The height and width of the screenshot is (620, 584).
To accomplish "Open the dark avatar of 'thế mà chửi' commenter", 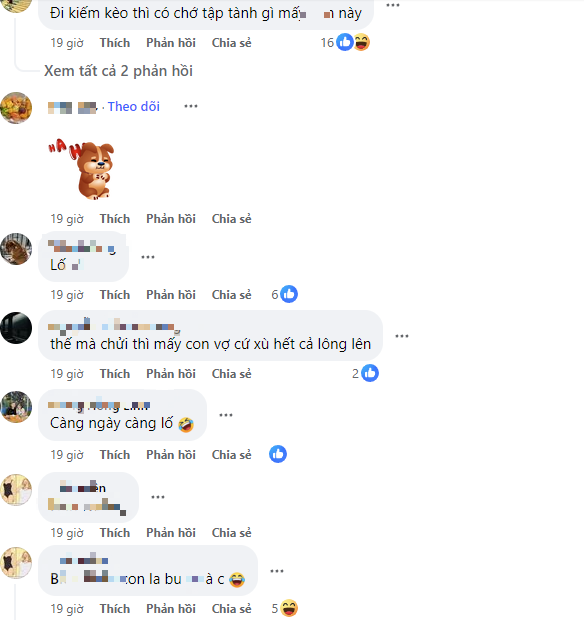I will pyautogui.click(x=16, y=328).
